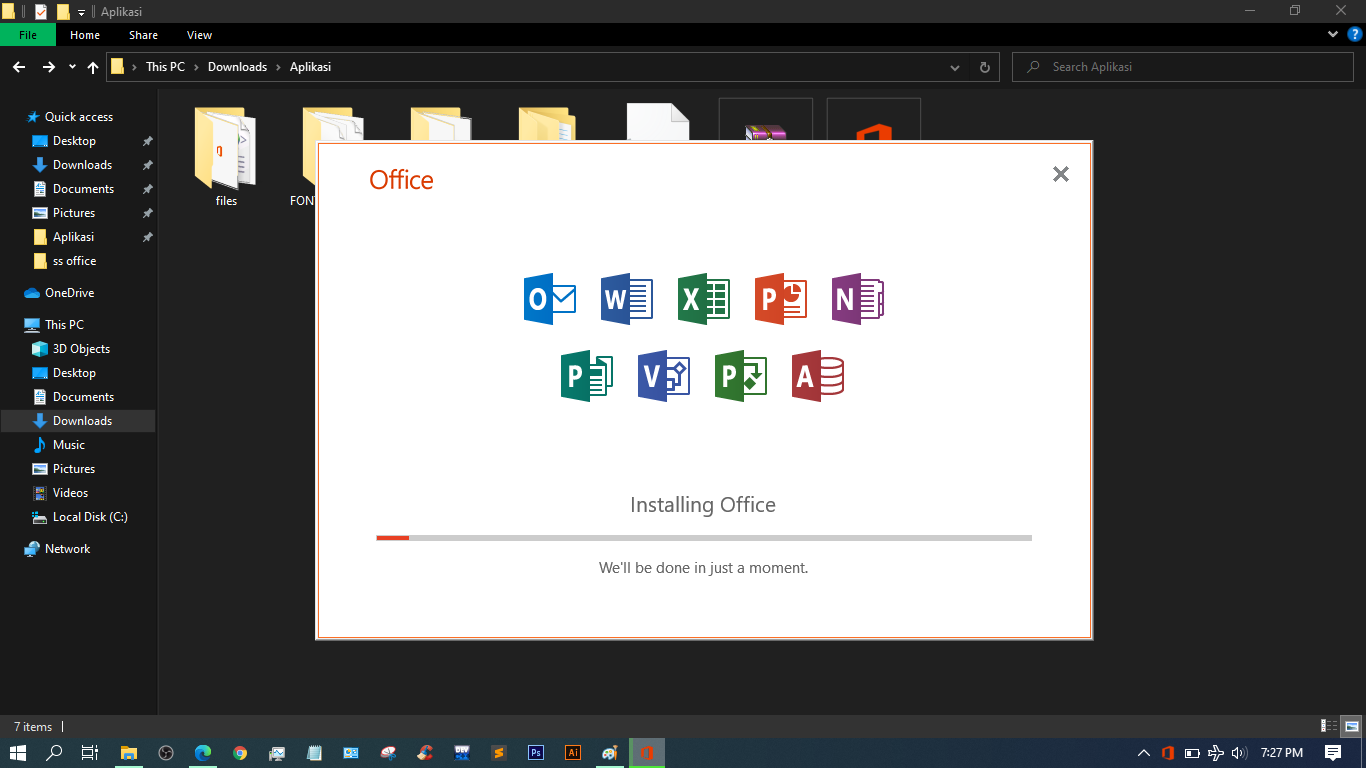Viewport: 1366px width, 768px height.
Task: Expand the ribbon with the chevron
Action: 1333,34
